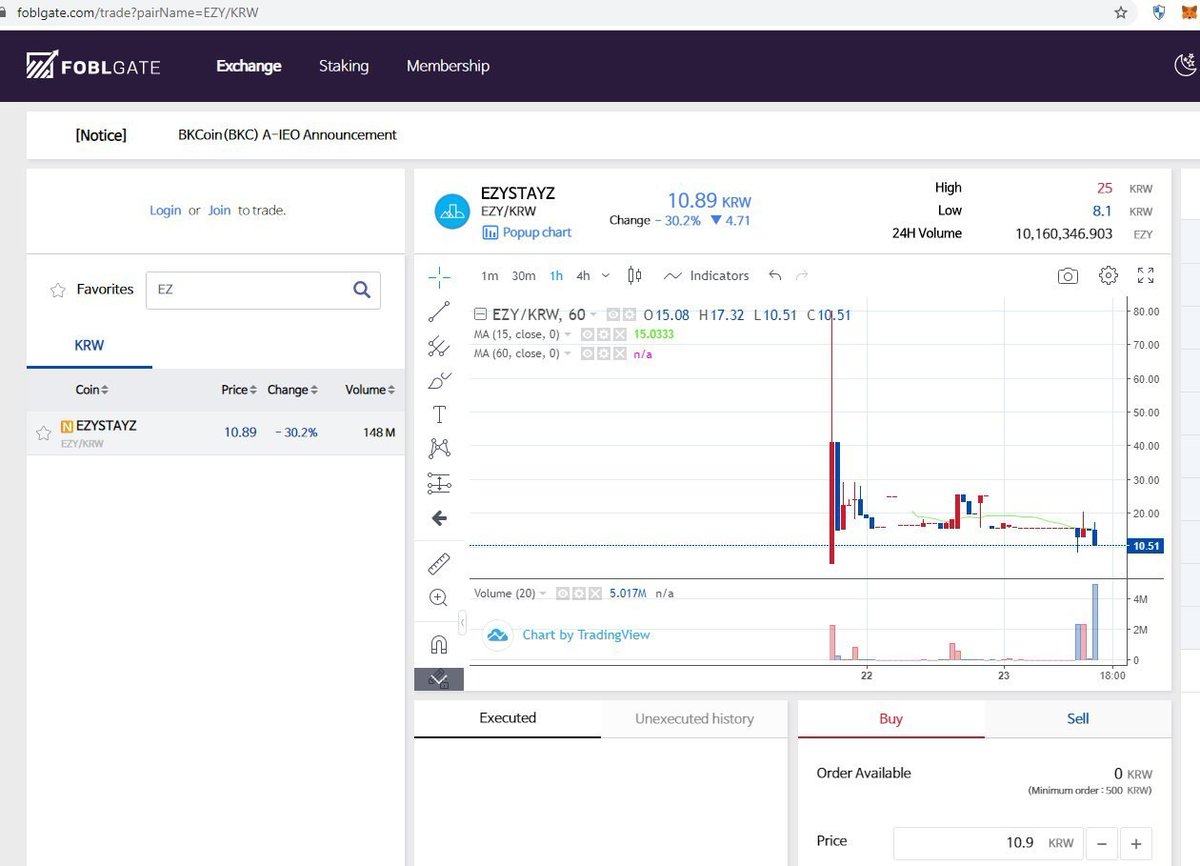
Task: Sort the list by Price column
Action: click(x=239, y=390)
